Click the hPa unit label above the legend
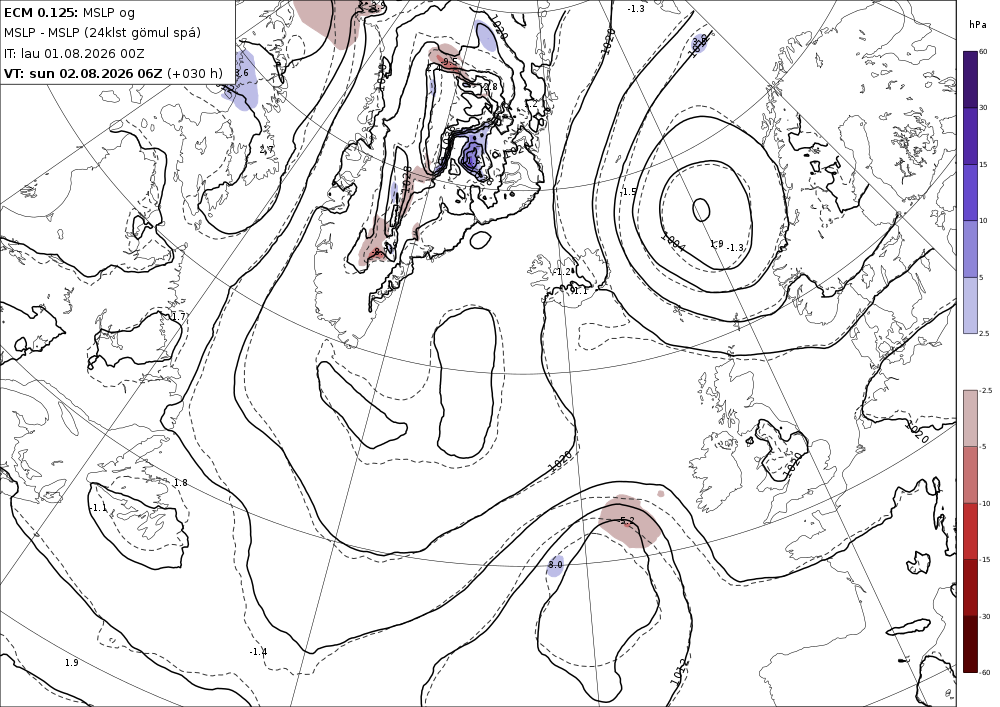Screen dimensions: 1000x707 coord(976,25)
